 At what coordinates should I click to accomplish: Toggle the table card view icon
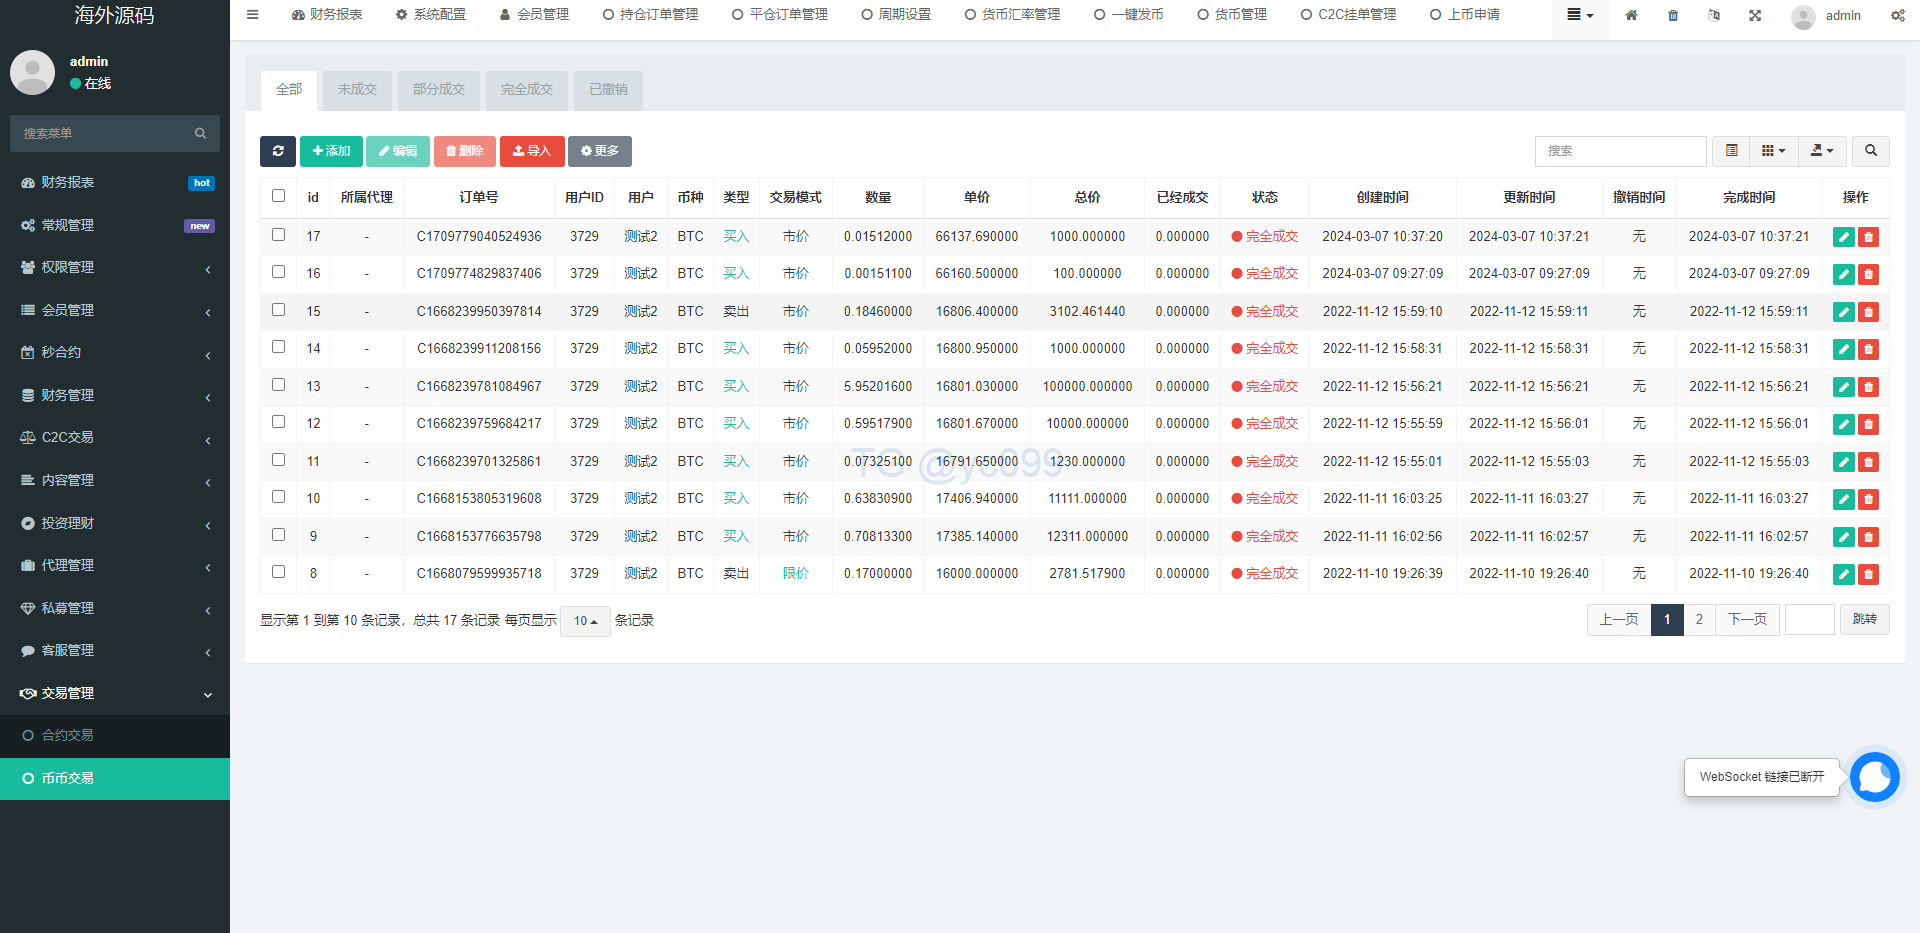point(1731,151)
